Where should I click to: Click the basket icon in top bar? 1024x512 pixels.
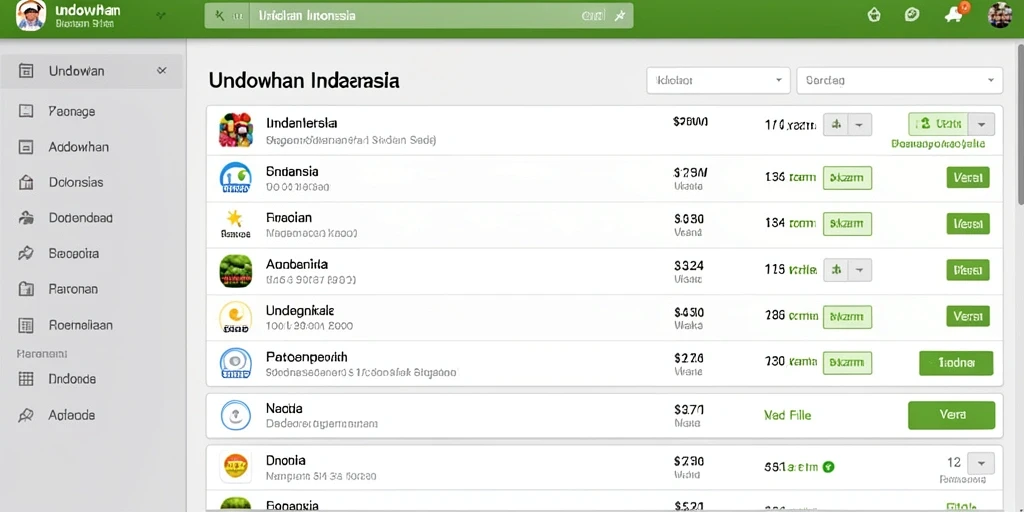pos(874,14)
